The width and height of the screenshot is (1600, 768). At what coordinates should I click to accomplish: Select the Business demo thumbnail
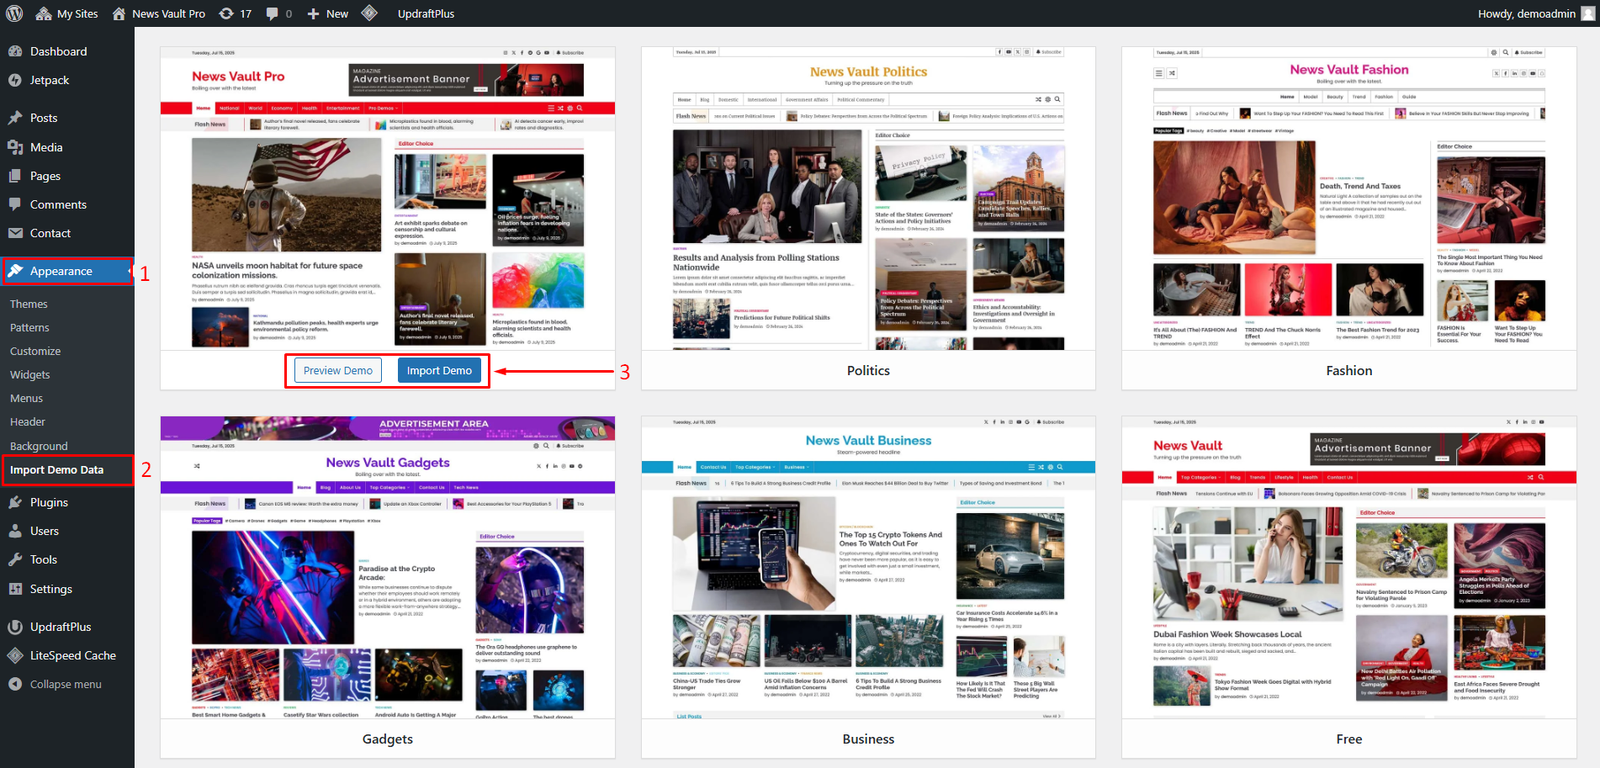868,567
